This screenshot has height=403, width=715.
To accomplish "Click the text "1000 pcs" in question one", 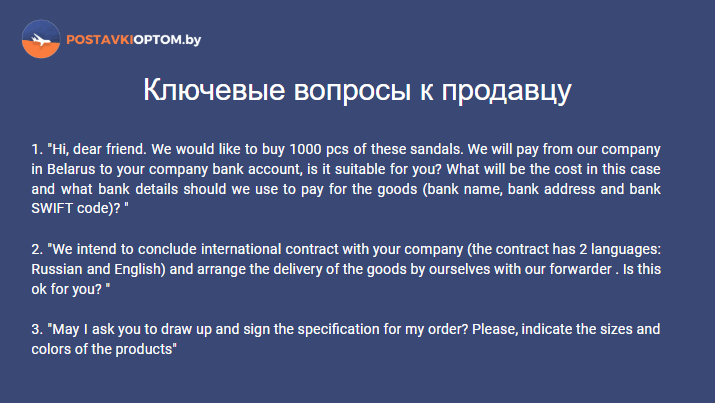I will click(318, 149).
